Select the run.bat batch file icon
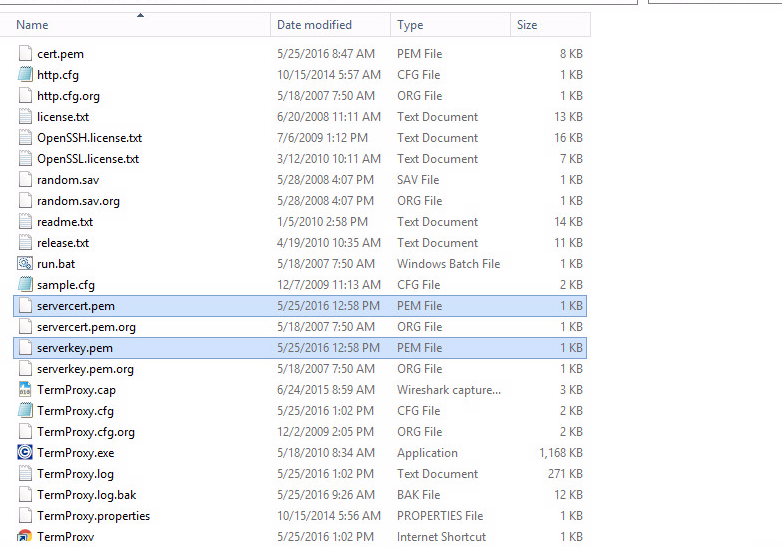Screen dimensions: 782x547 pos(25,264)
